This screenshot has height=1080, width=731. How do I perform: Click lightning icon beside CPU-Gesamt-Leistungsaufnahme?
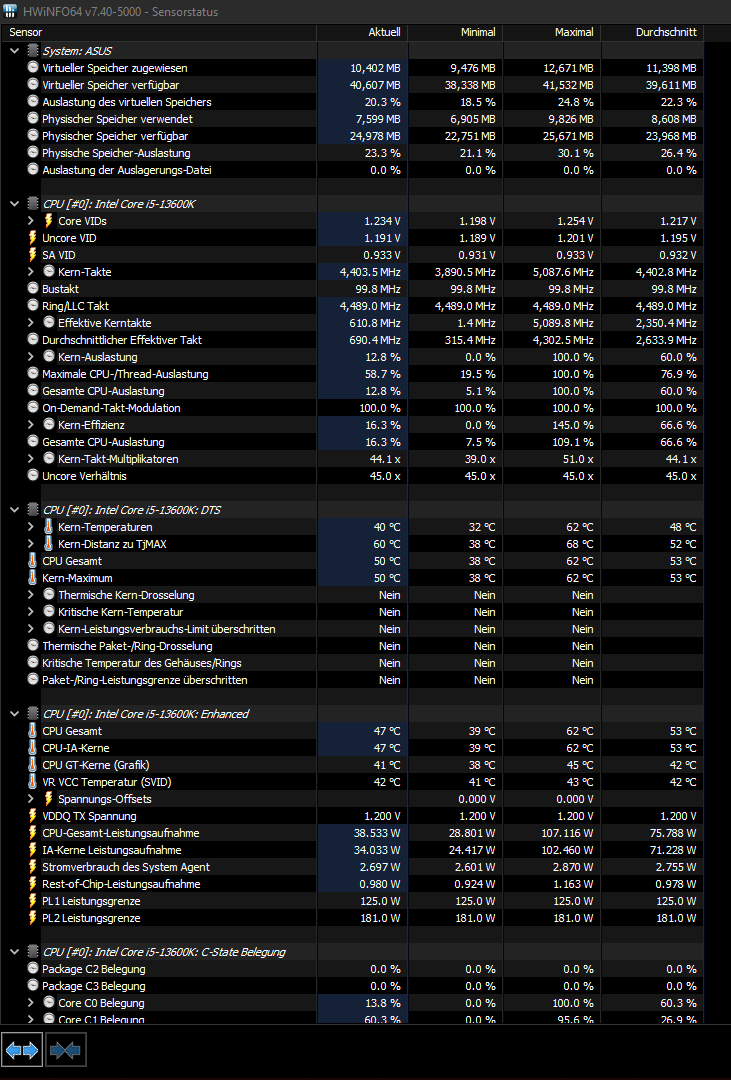32,833
